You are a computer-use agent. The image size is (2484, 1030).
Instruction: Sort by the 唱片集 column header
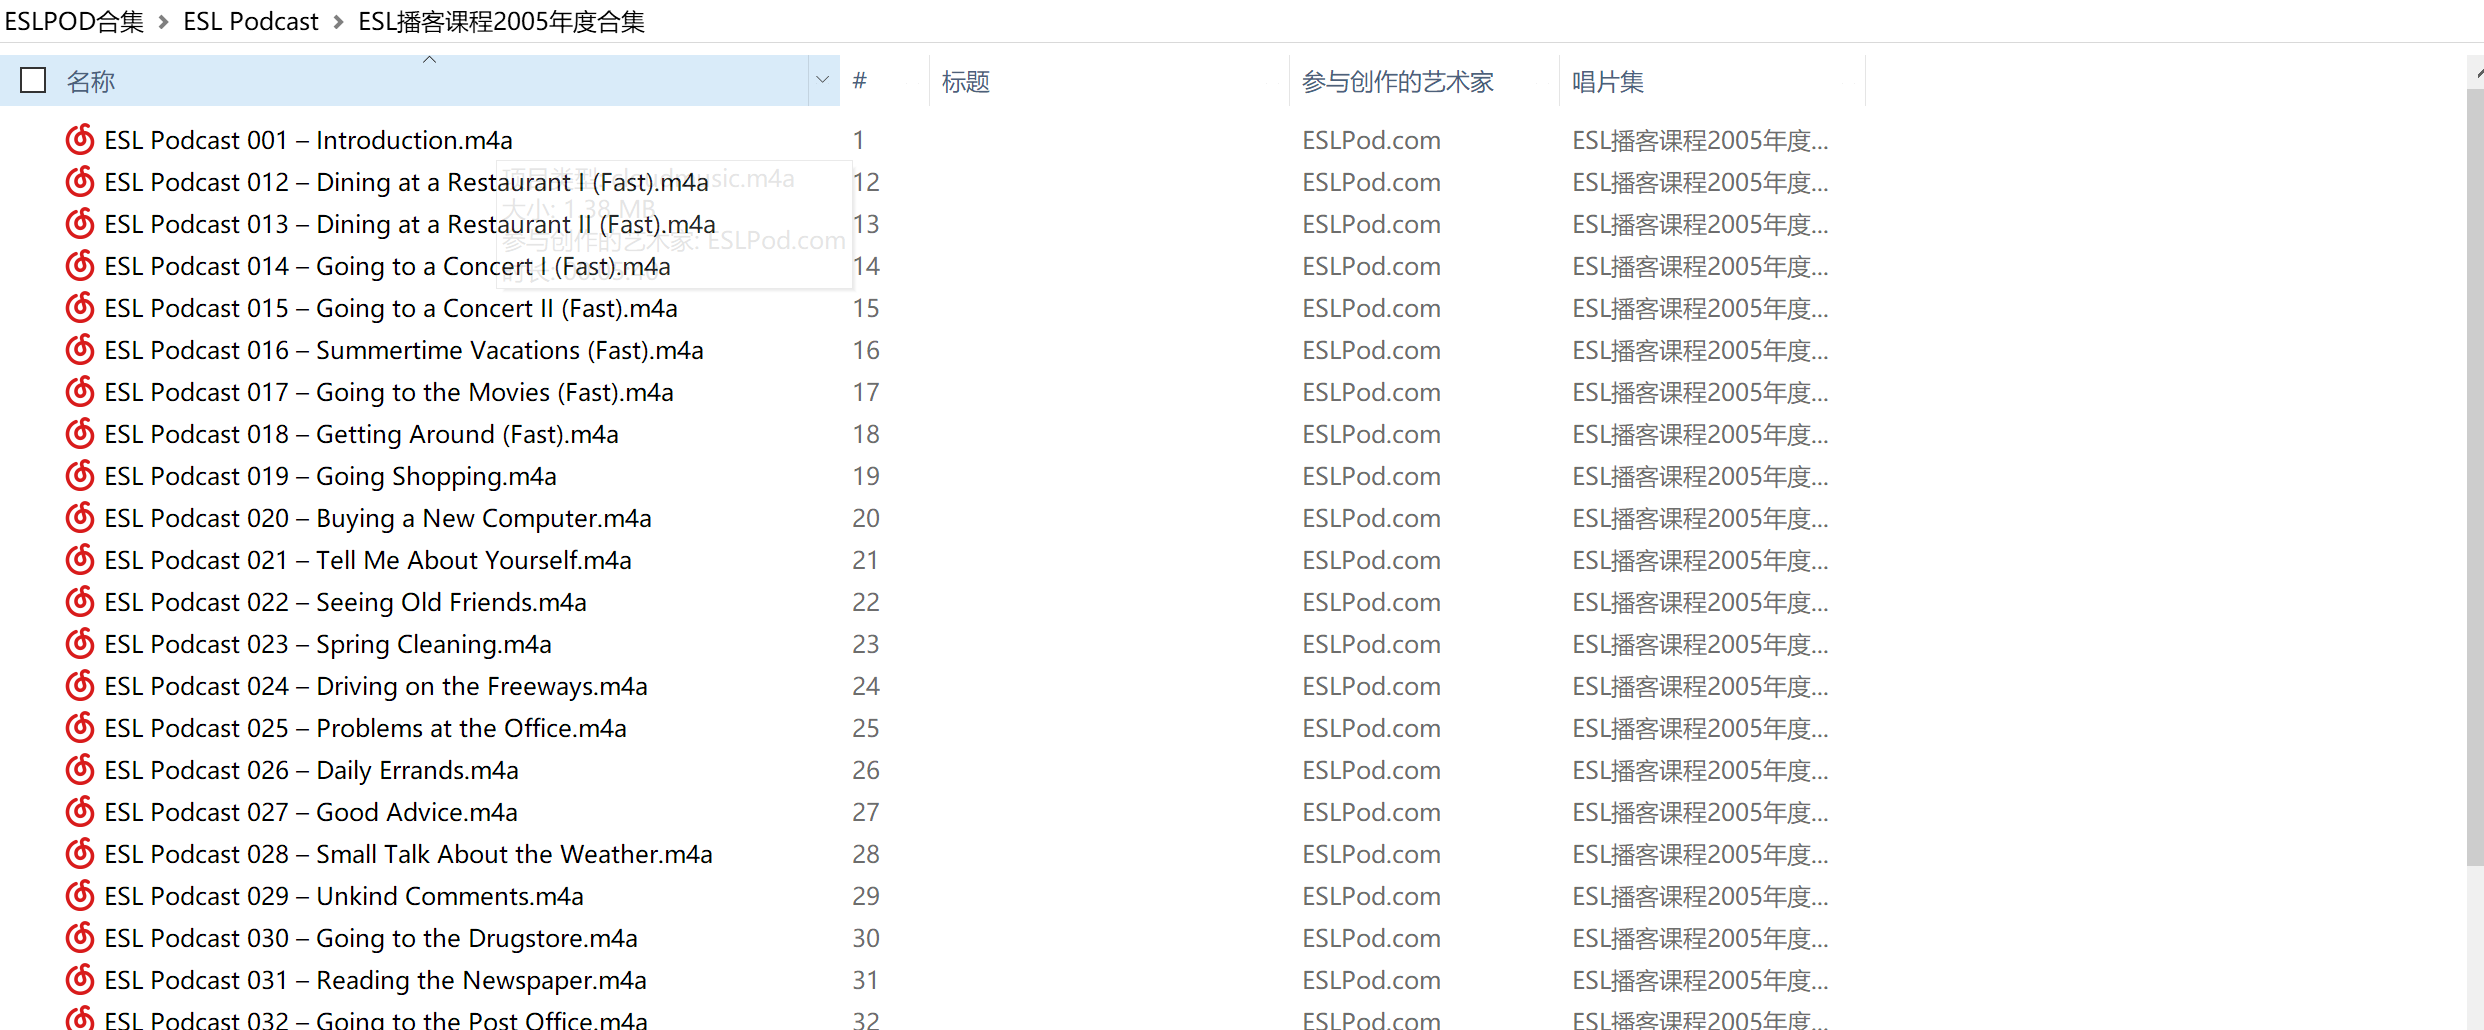(1607, 82)
